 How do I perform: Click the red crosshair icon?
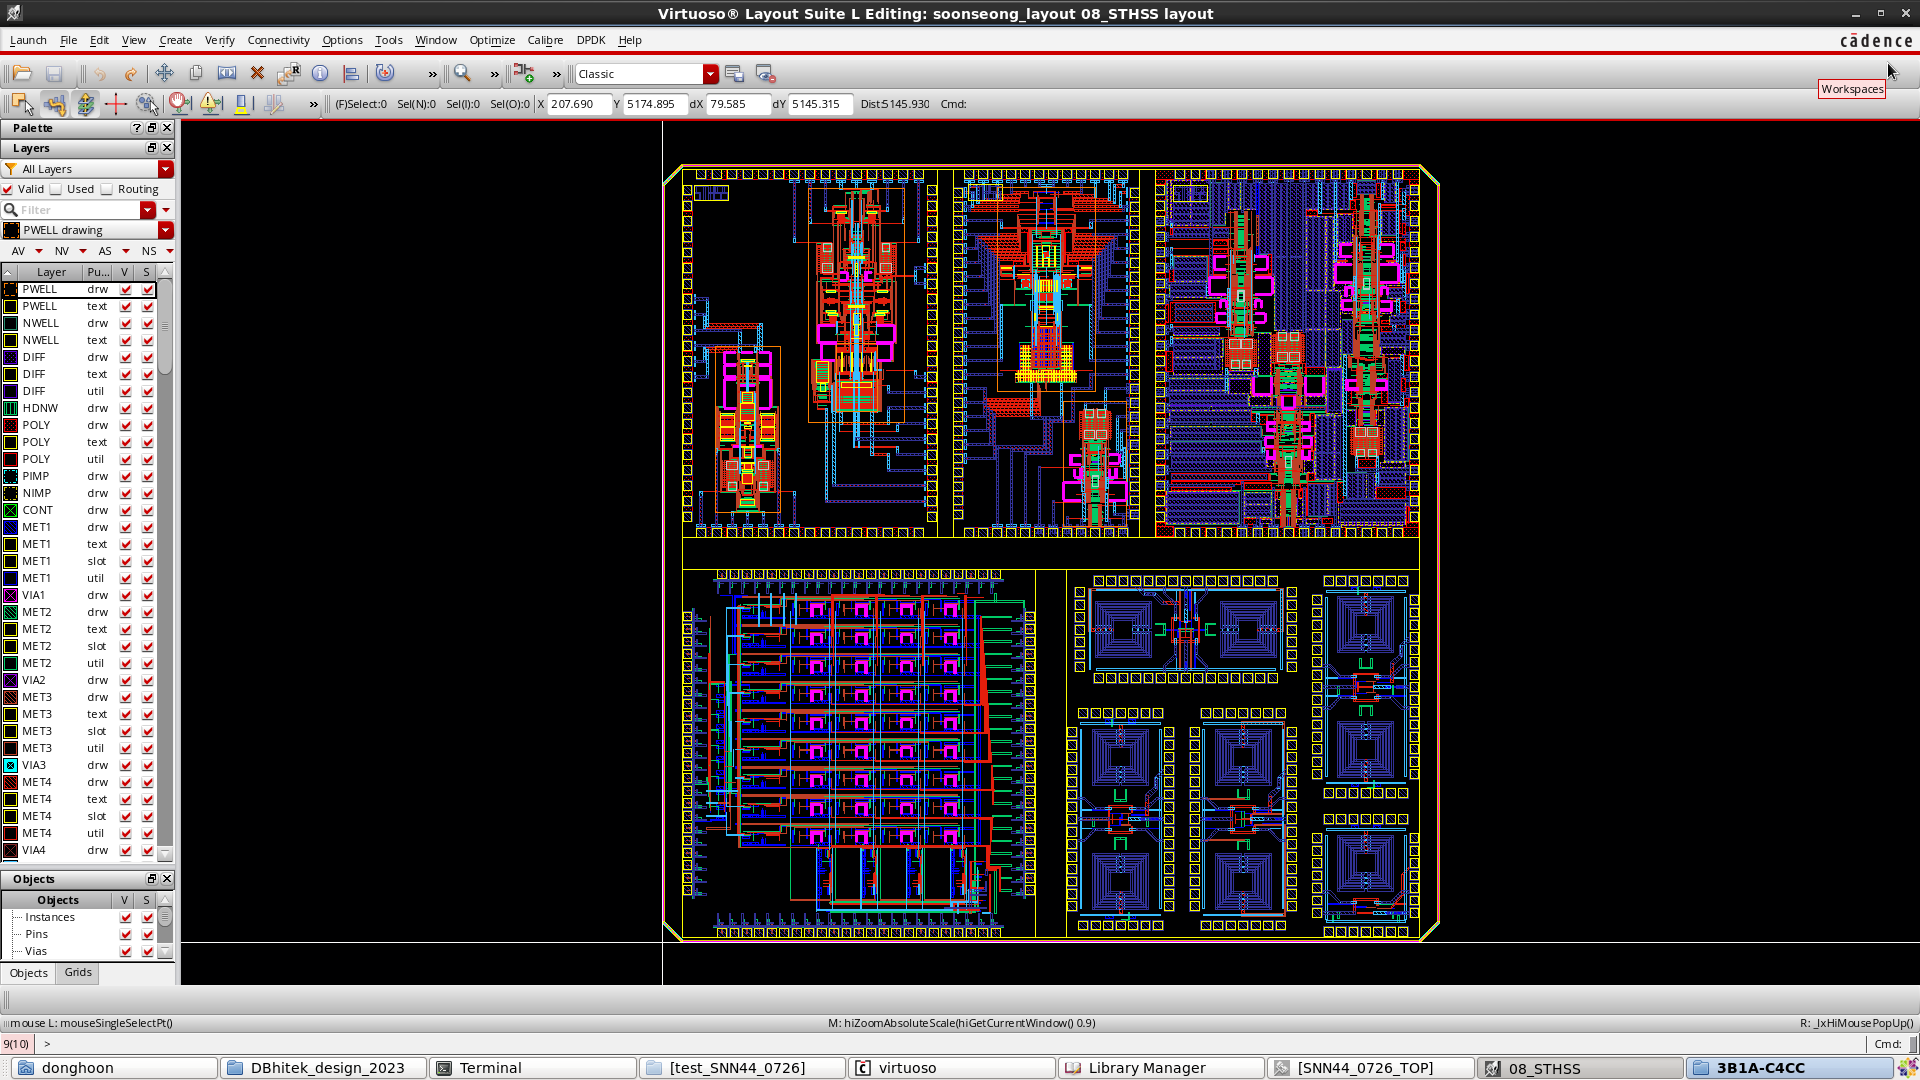coord(116,104)
